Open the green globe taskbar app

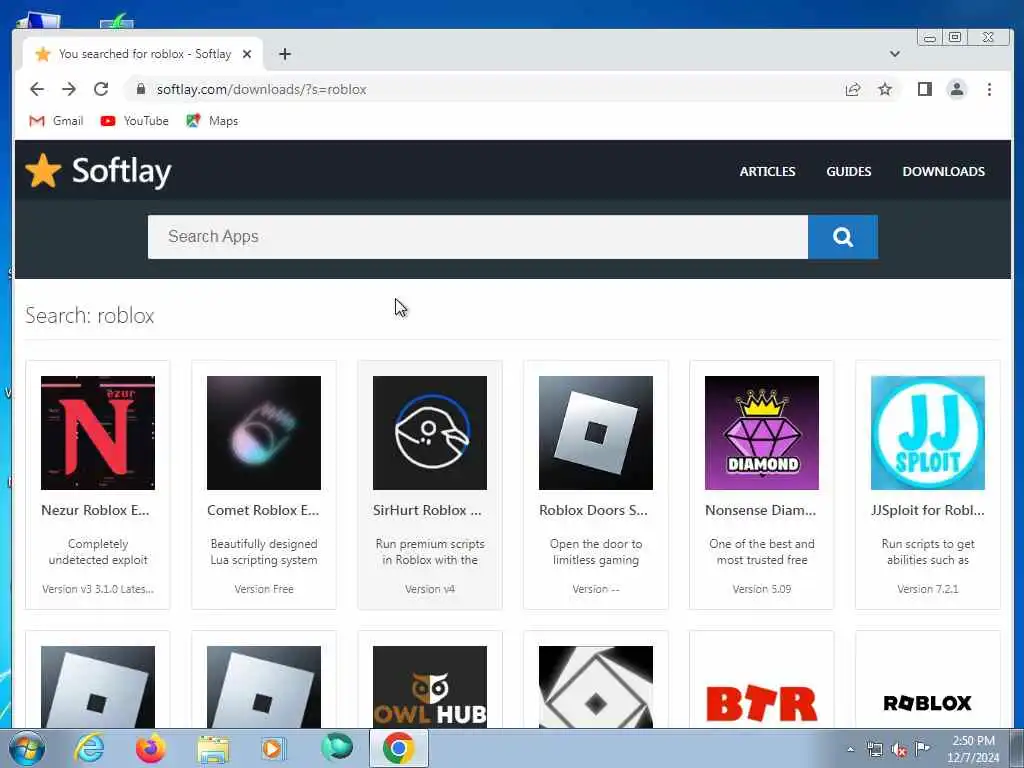(x=336, y=748)
